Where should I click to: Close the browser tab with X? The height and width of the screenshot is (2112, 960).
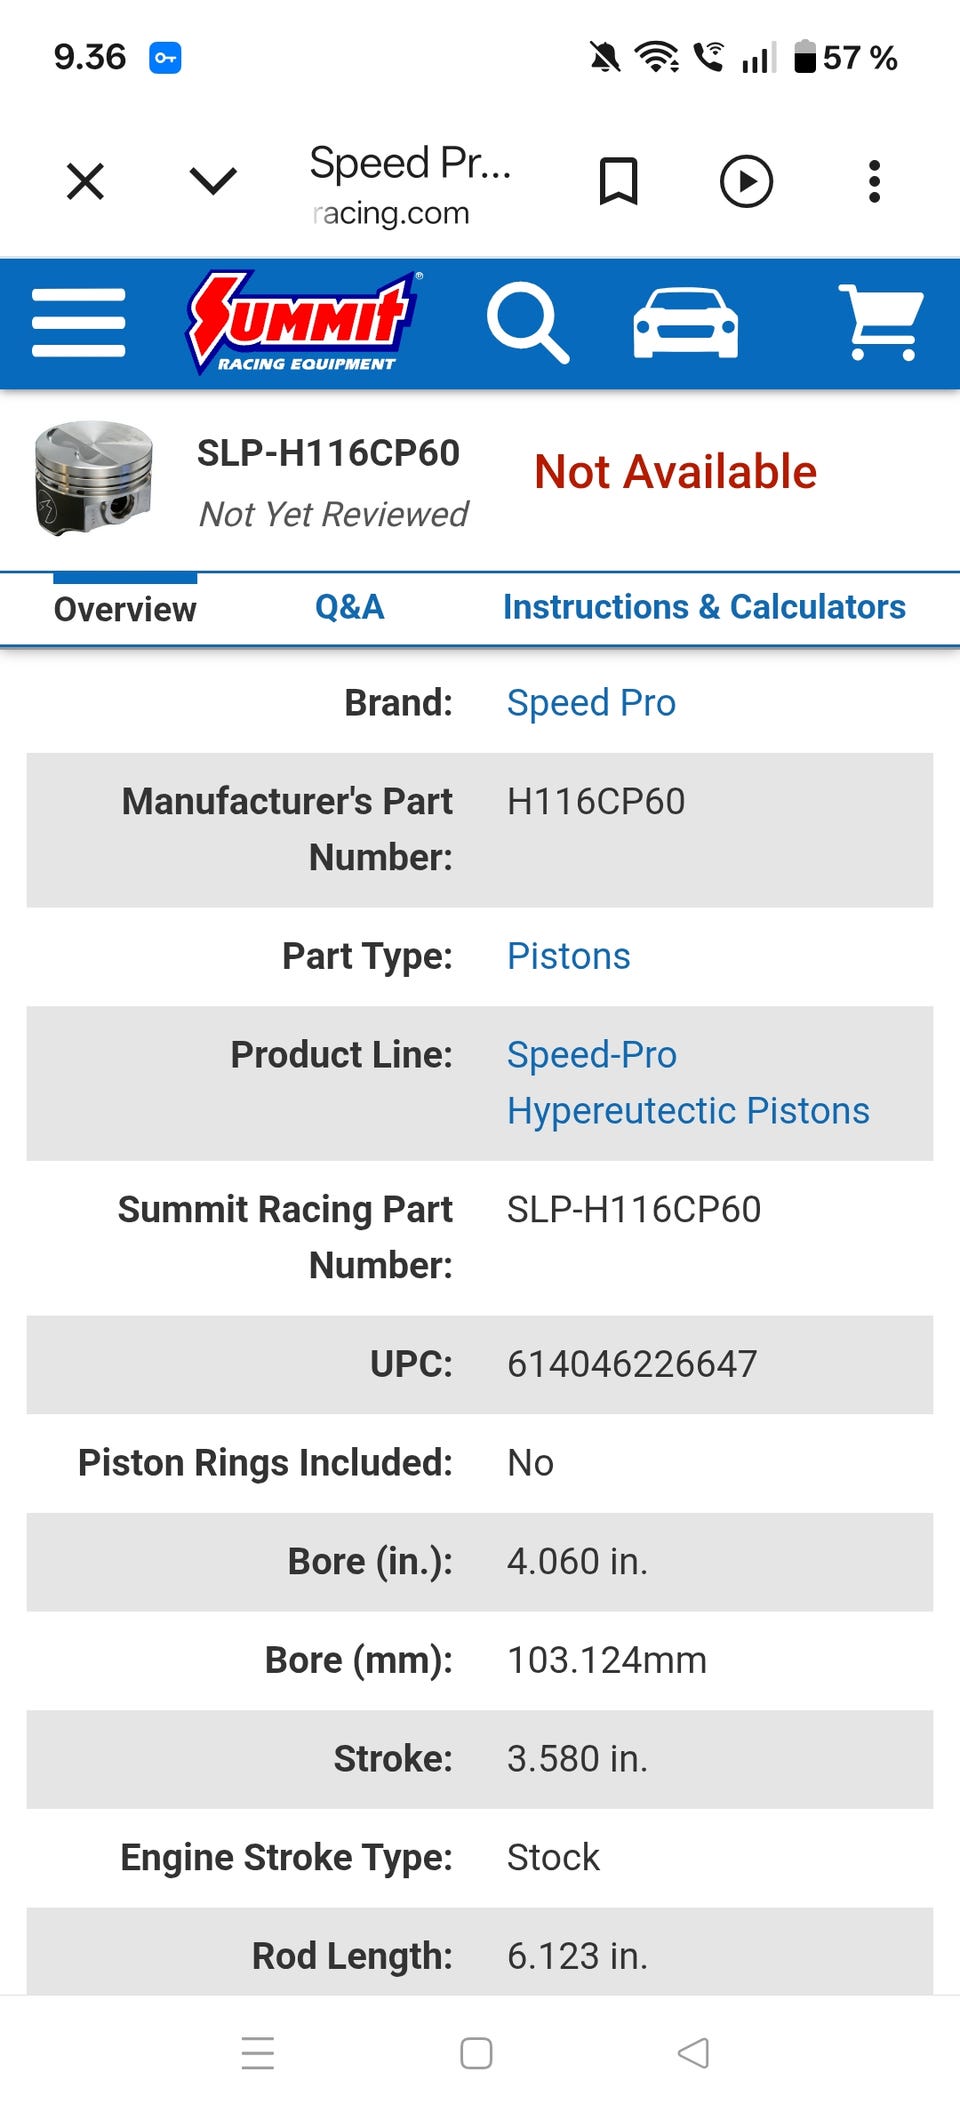point(86,182)
